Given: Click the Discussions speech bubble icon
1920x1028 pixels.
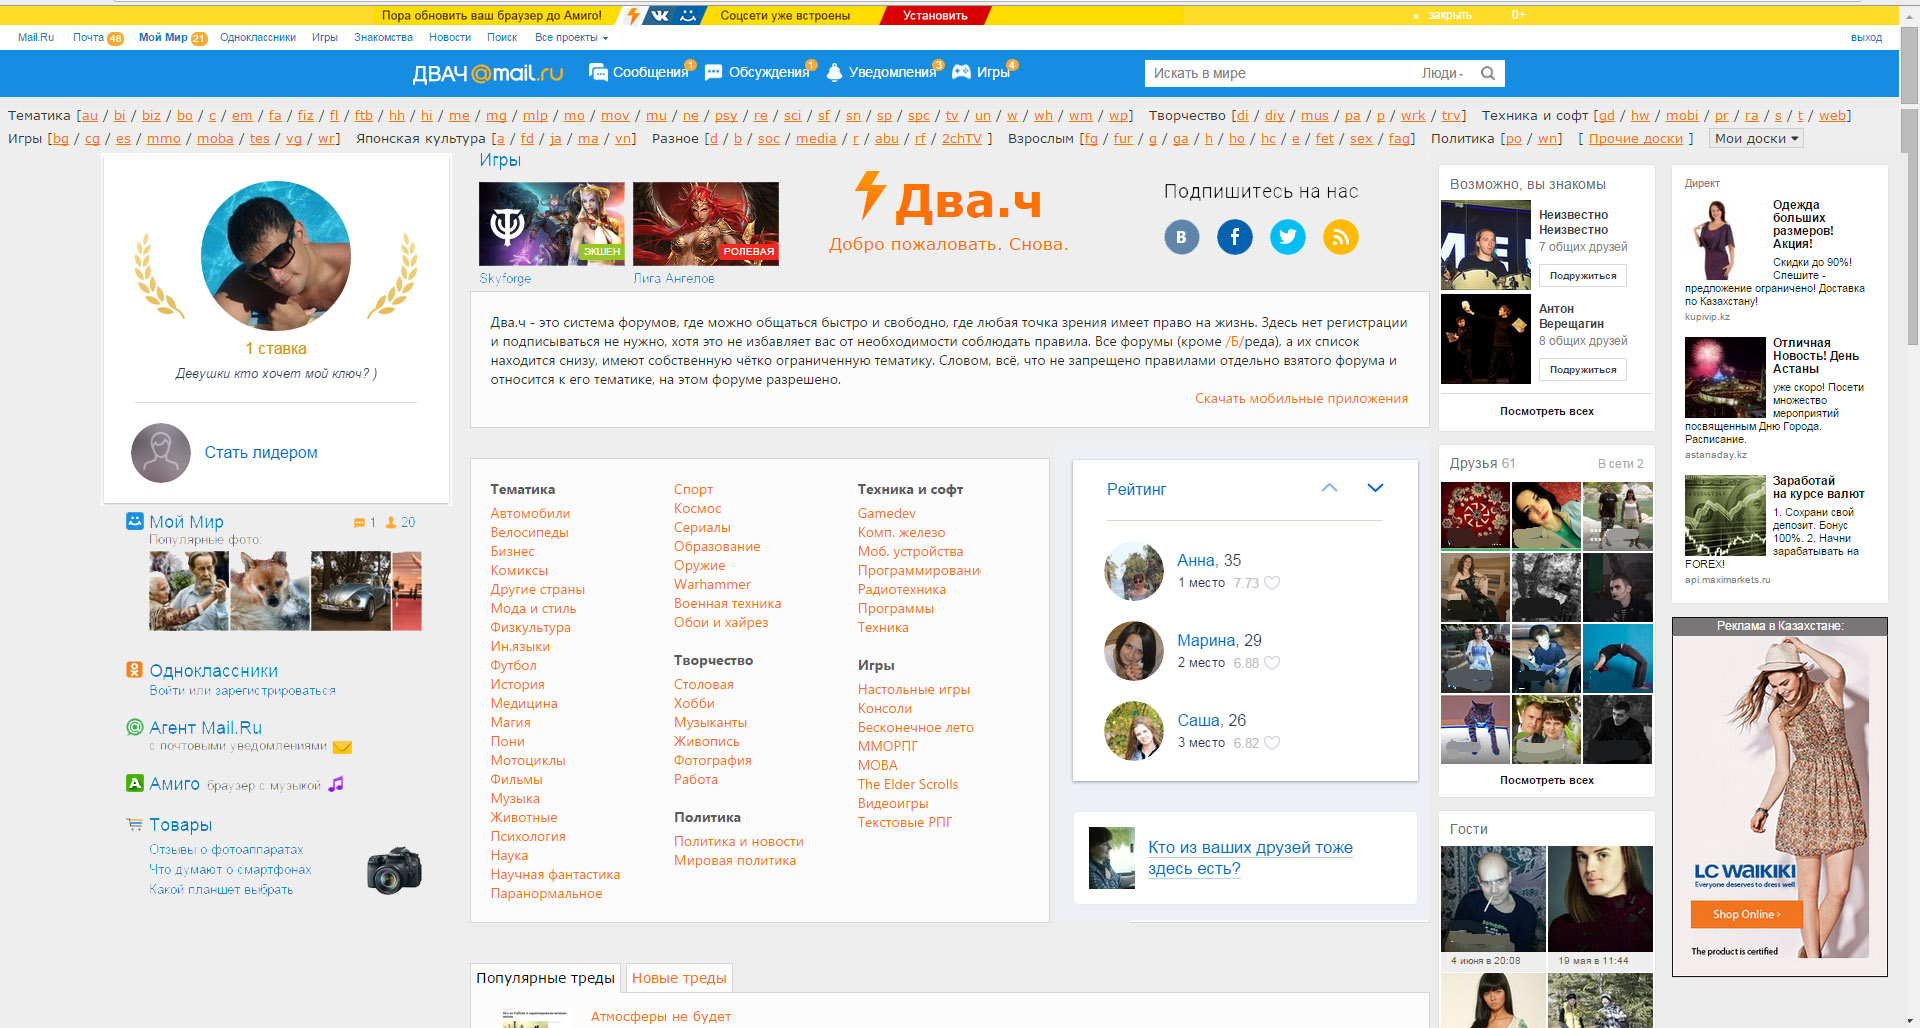Looking at the screenshot, I should tap(714, 72).
